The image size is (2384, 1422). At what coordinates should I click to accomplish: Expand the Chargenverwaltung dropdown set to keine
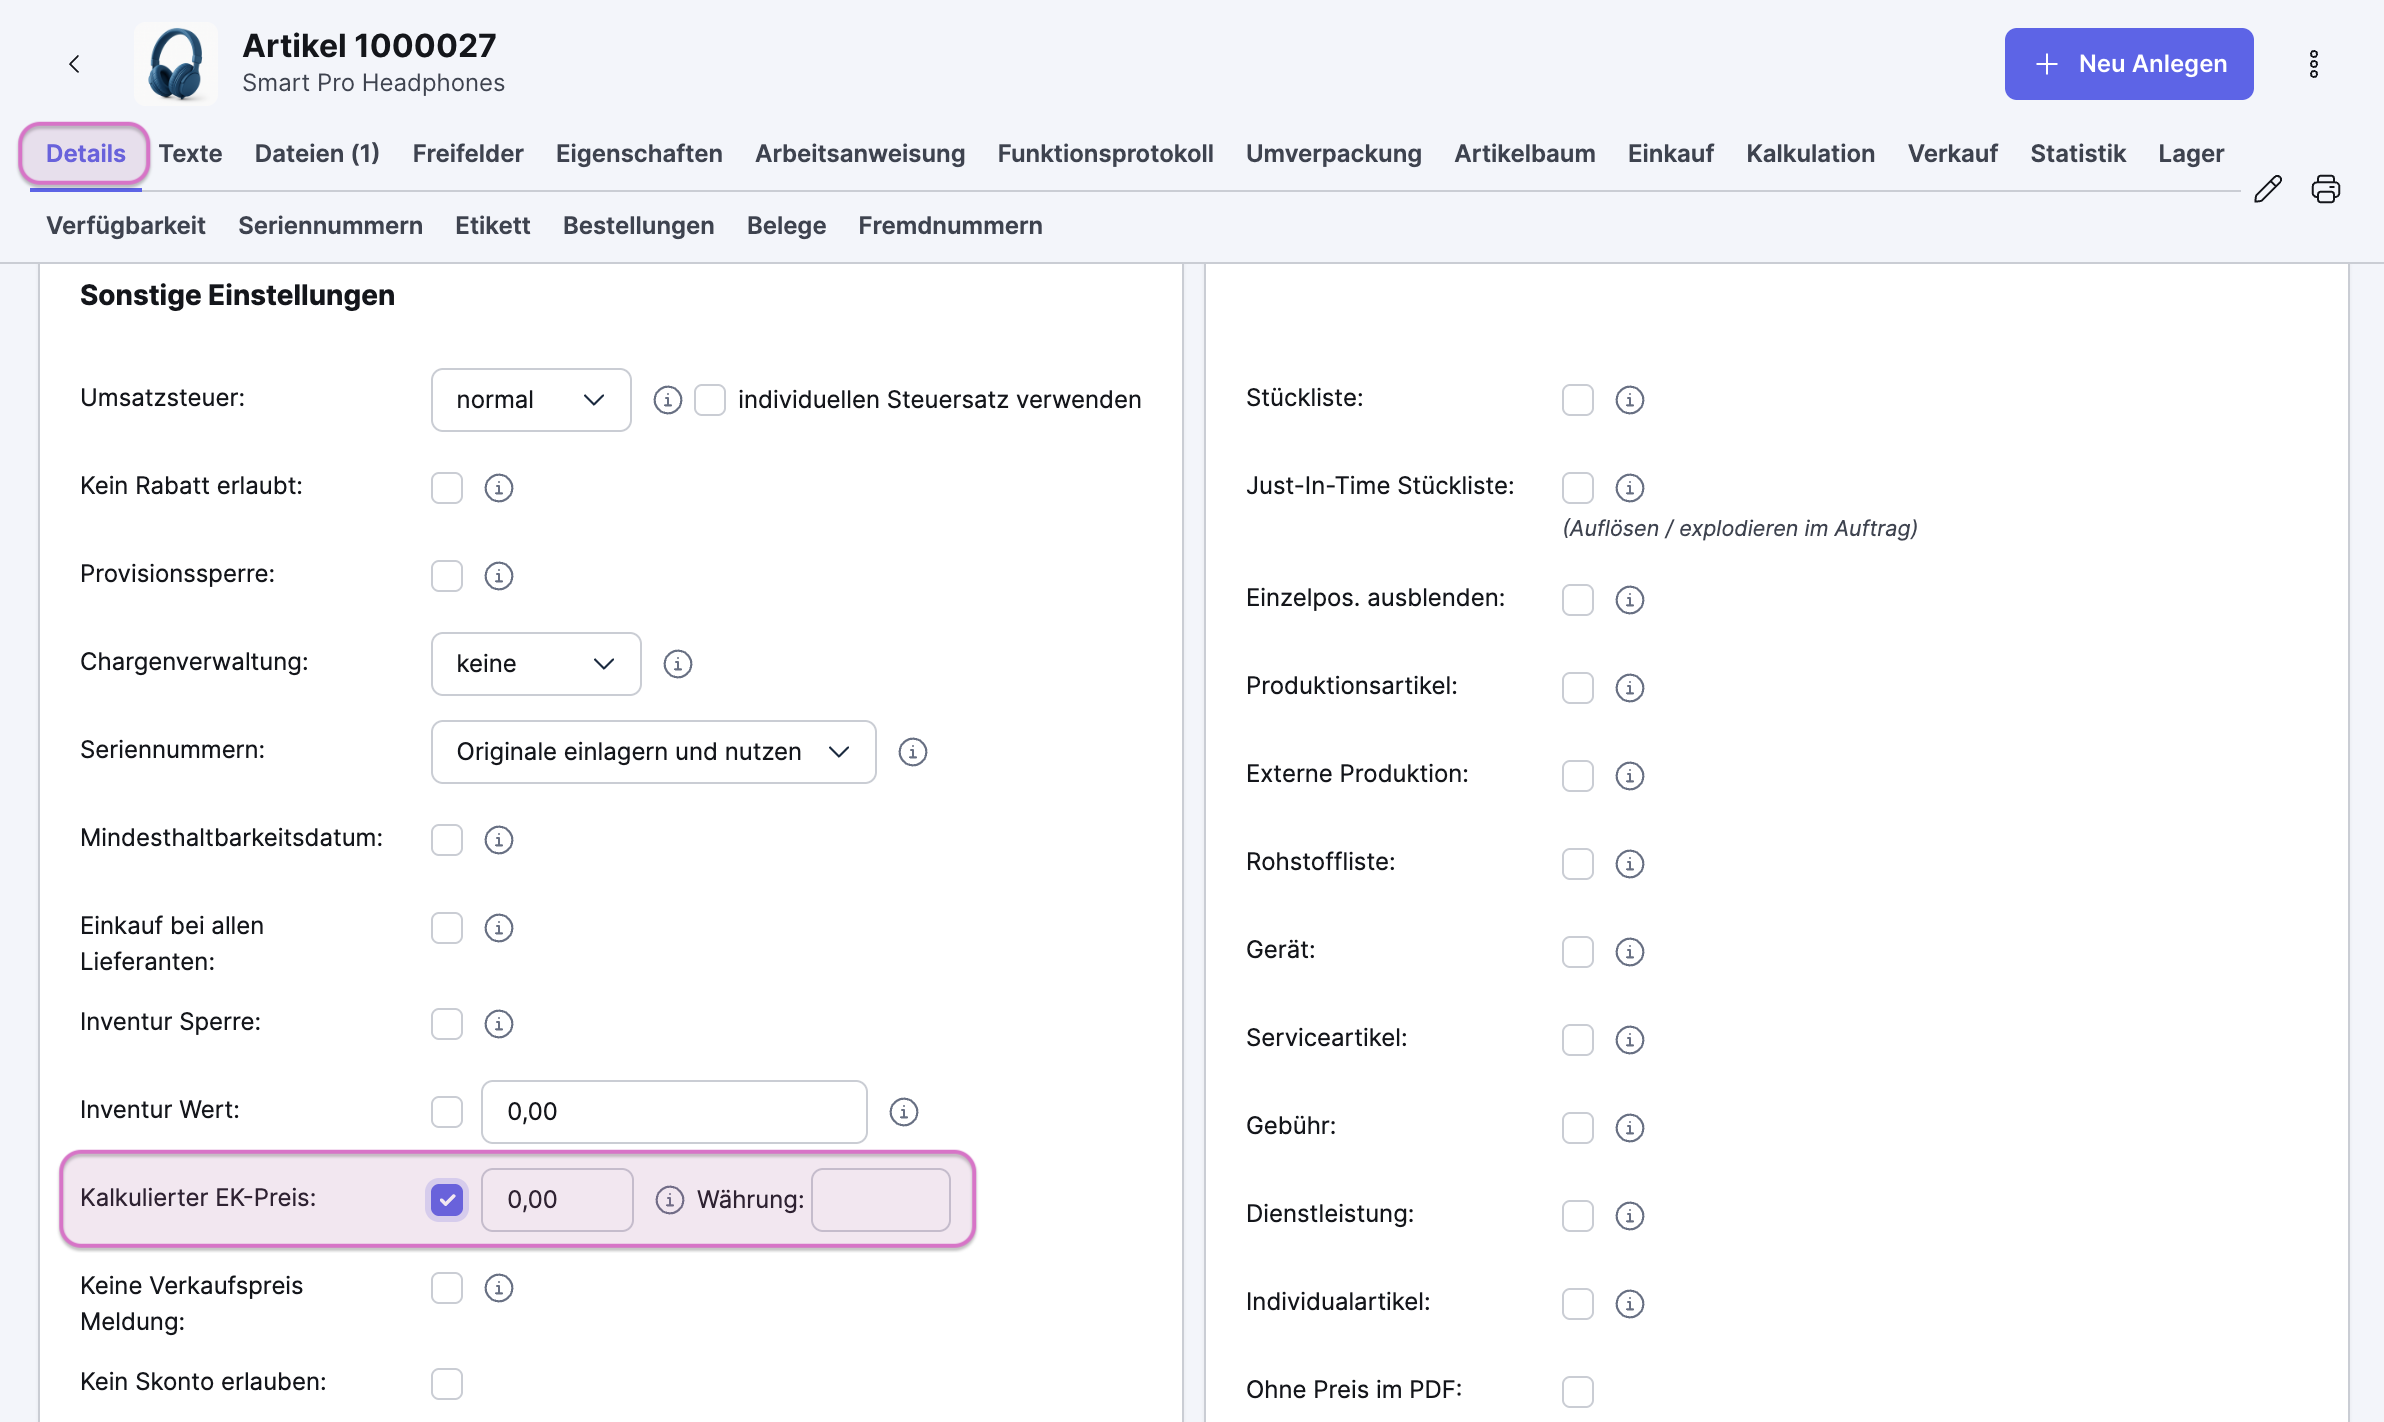click(x=535, y=664)
